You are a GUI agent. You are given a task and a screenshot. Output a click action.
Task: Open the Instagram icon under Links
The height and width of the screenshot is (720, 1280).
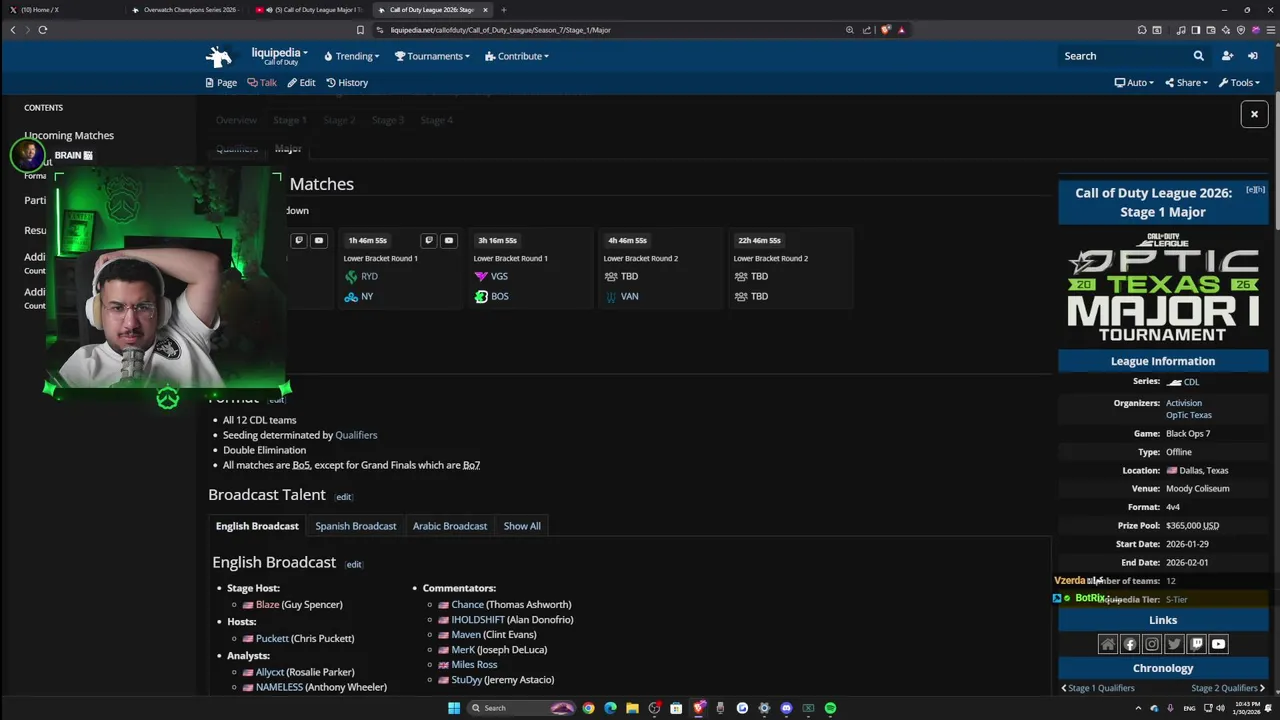tap(1152, 644)
